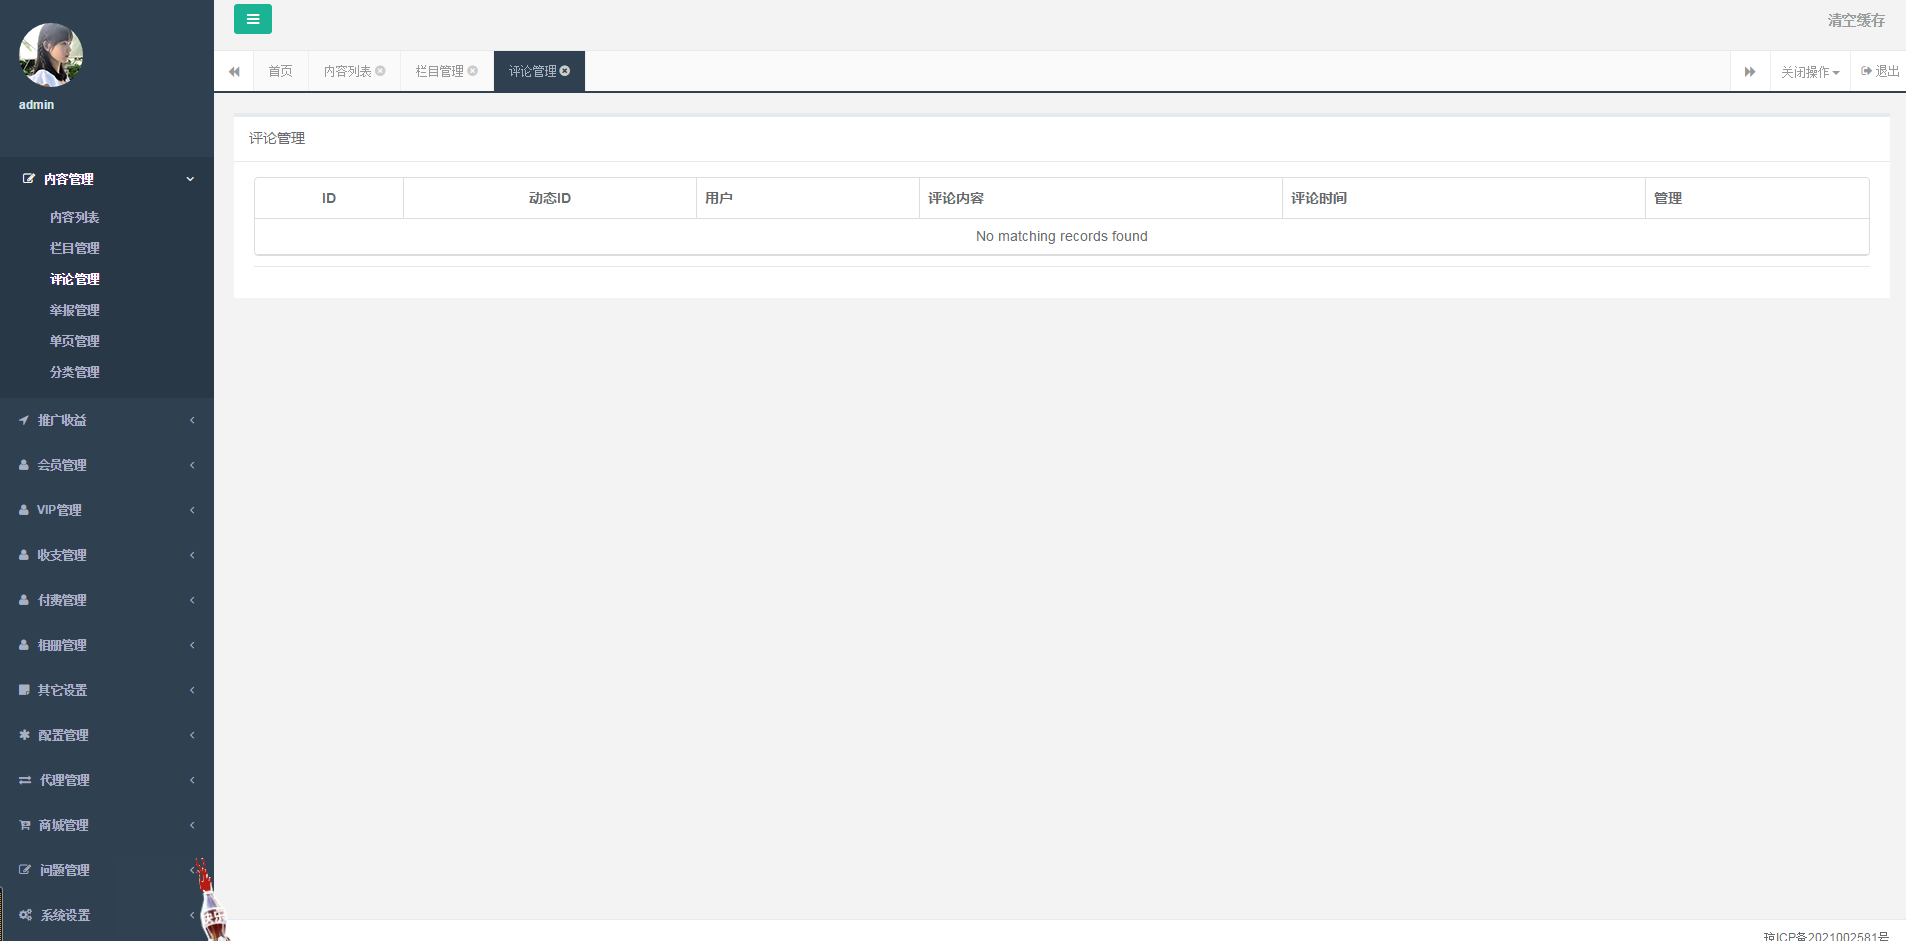
Task: Click the admin avatar picture
Action: (51, 55)
